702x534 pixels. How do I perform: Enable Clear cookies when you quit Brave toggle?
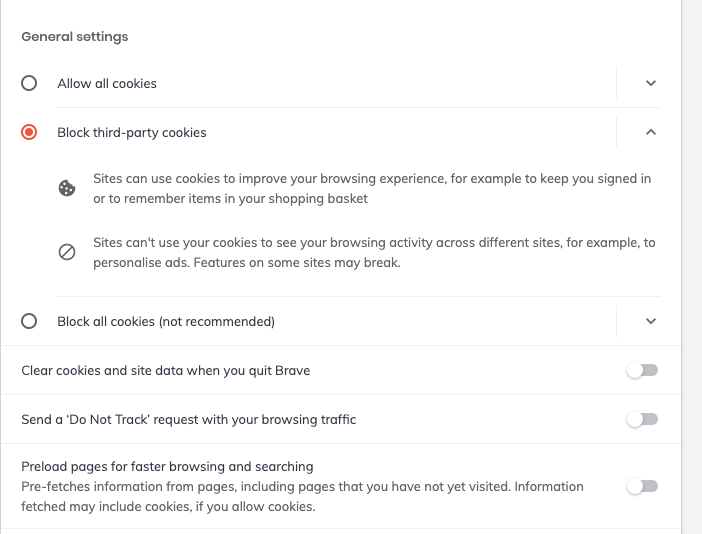click(x=642, y=370)
